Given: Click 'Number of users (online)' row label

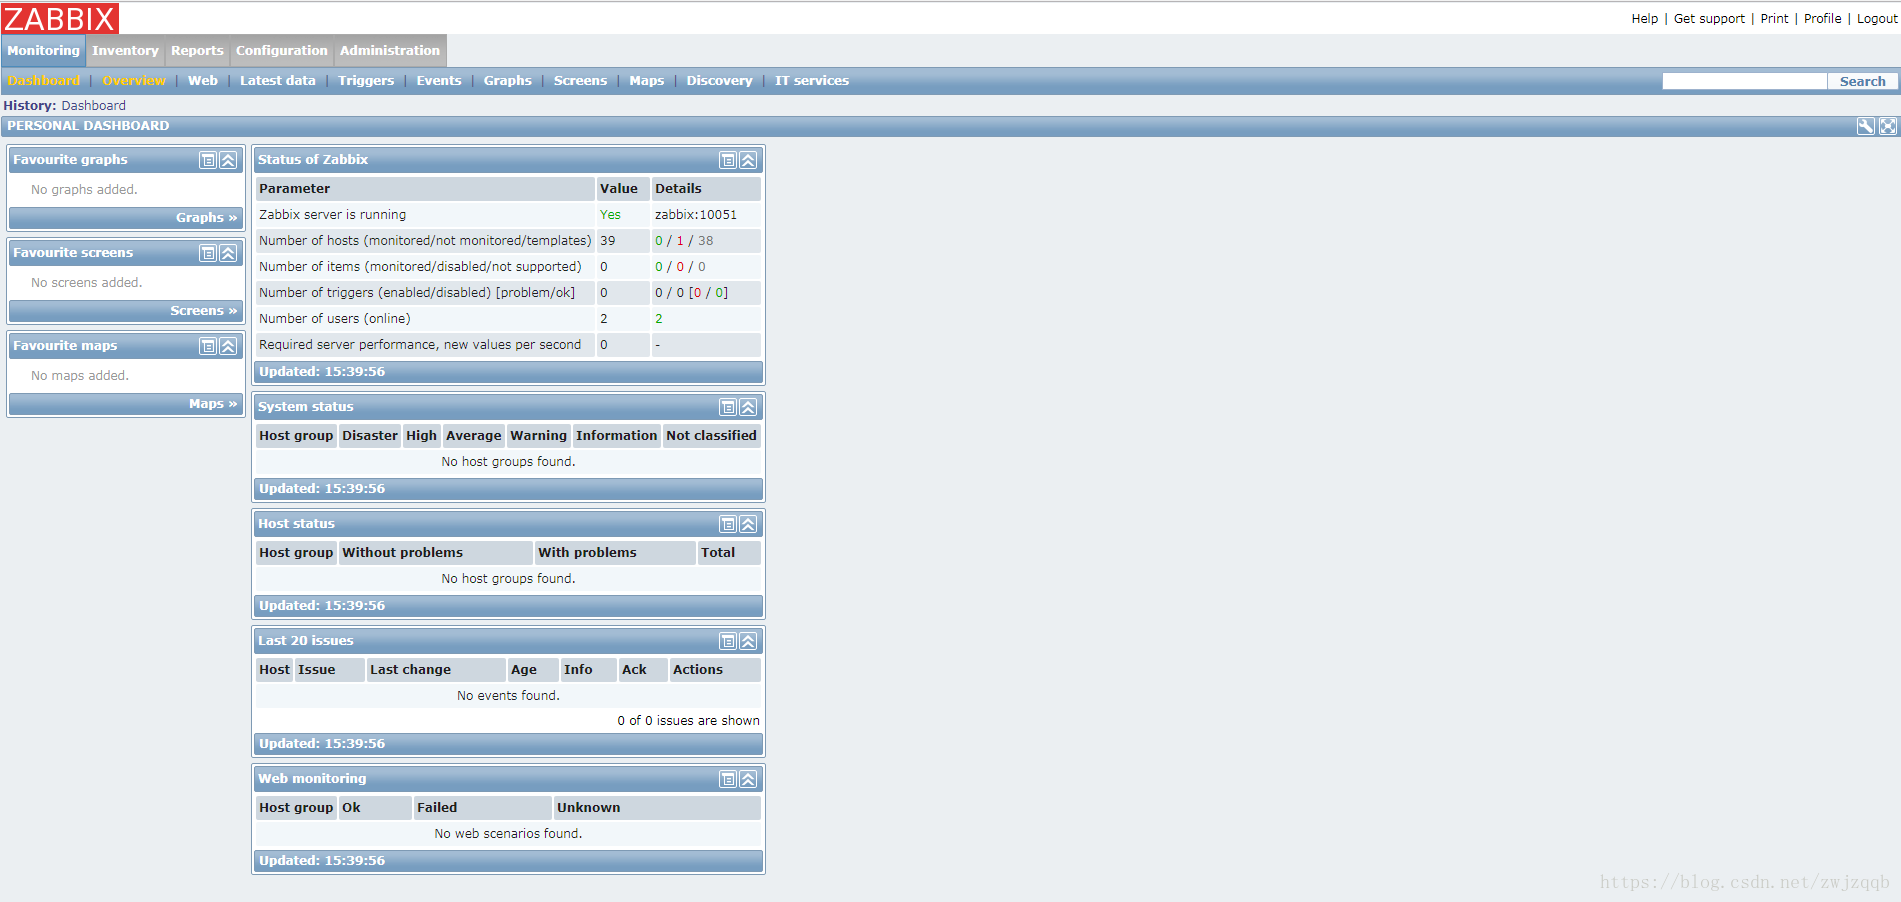Looking at the screenshot, I should (334, 318).
